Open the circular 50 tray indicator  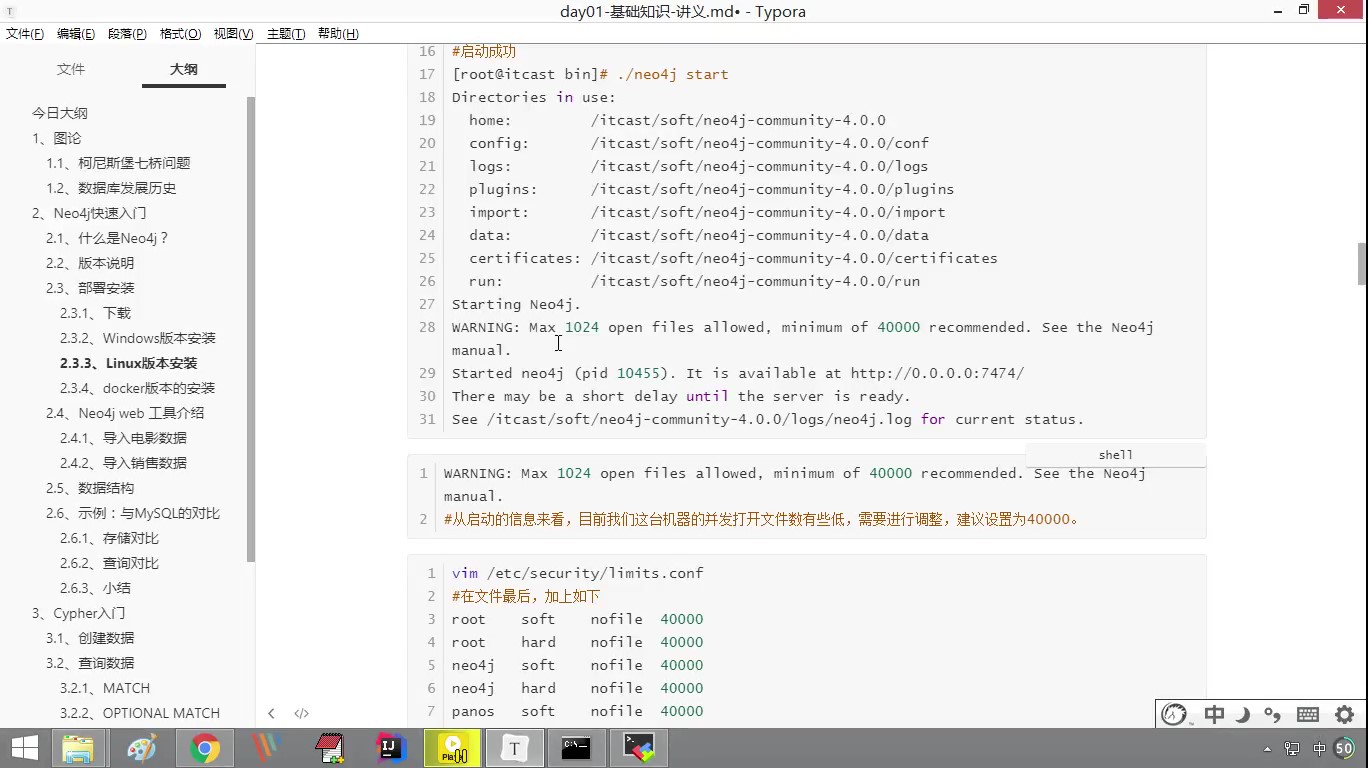1344,748
